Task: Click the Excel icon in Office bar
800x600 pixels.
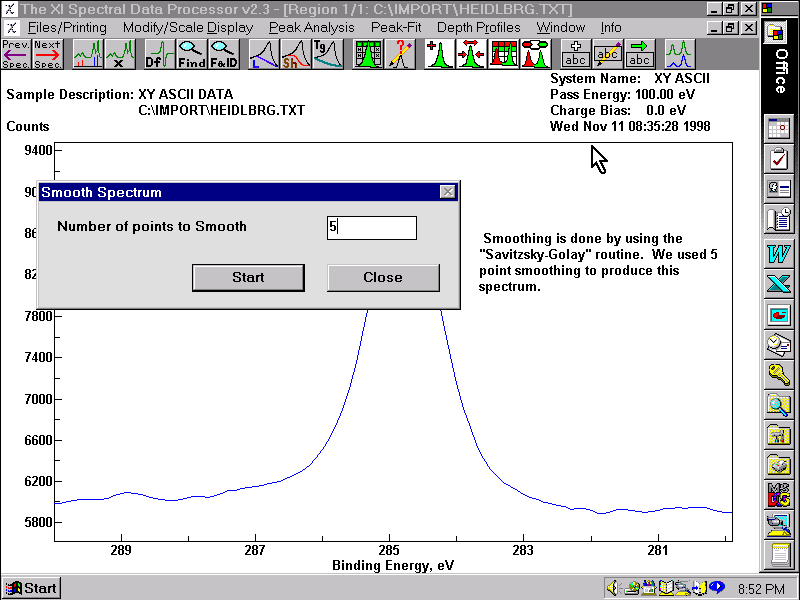Action: point(778,284)
